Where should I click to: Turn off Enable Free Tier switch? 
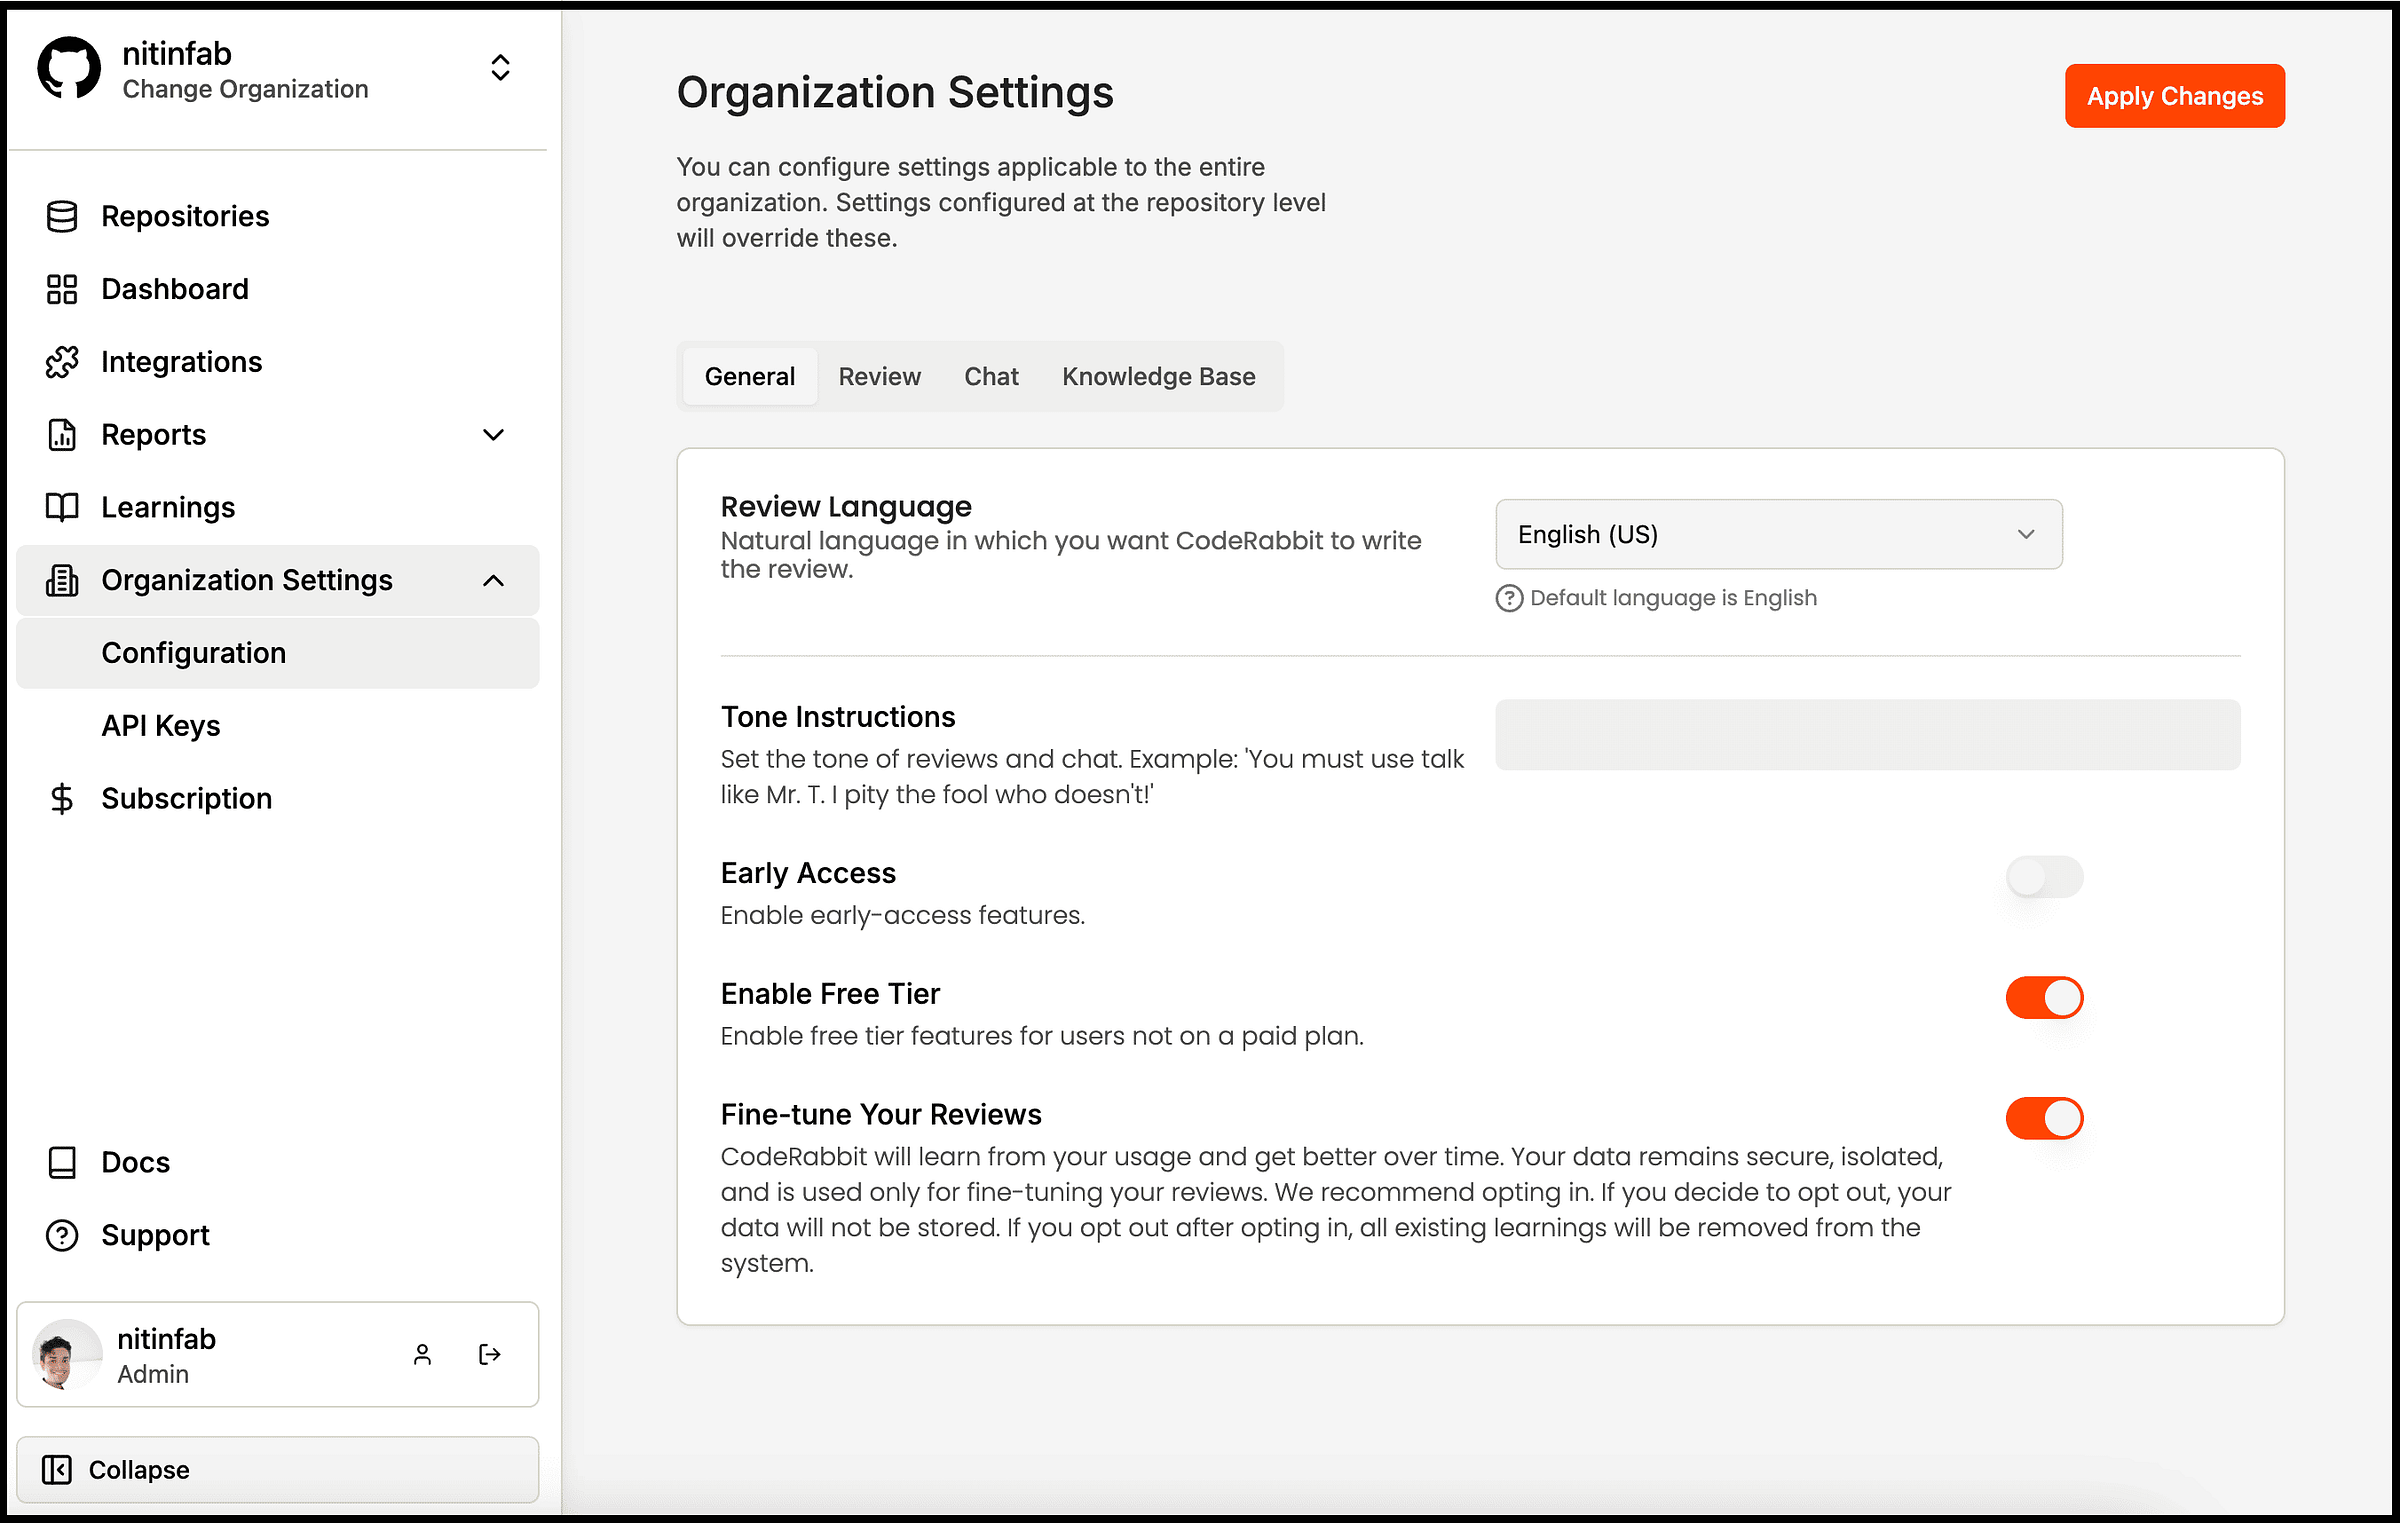coord(2043,997)
